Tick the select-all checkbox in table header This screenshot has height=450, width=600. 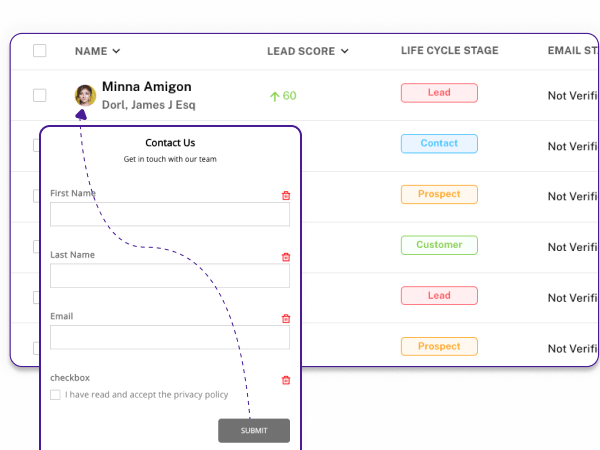(x=40, y=51)
